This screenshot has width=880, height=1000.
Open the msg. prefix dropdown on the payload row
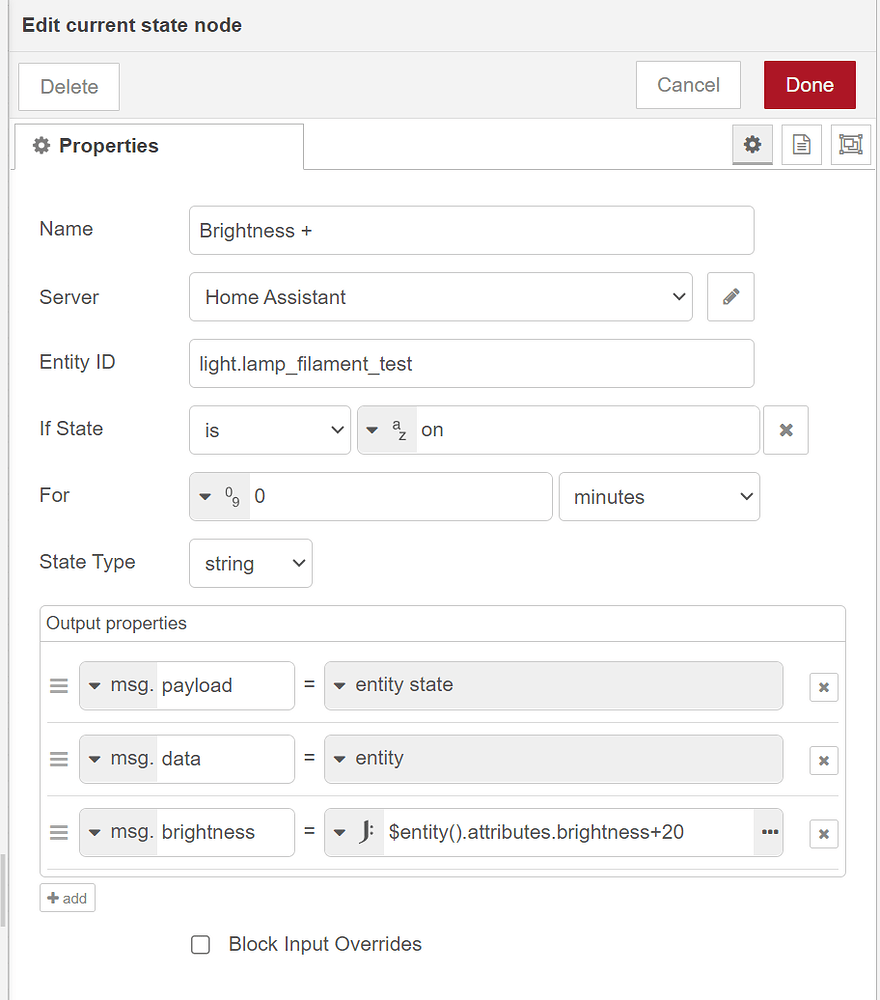pyautogui.click(x=110, y=685)
